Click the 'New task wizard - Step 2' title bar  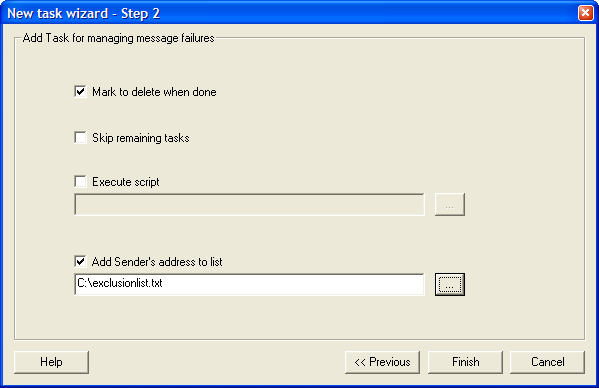[x=290, y=13]
